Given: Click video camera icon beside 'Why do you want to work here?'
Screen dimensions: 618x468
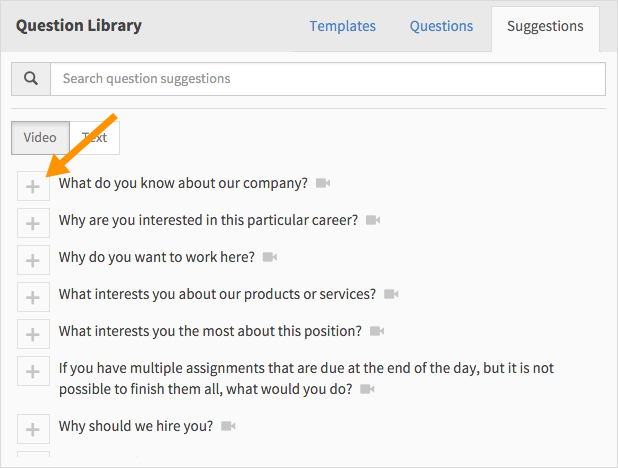Looking at the screenshot, I should [270, 257].
